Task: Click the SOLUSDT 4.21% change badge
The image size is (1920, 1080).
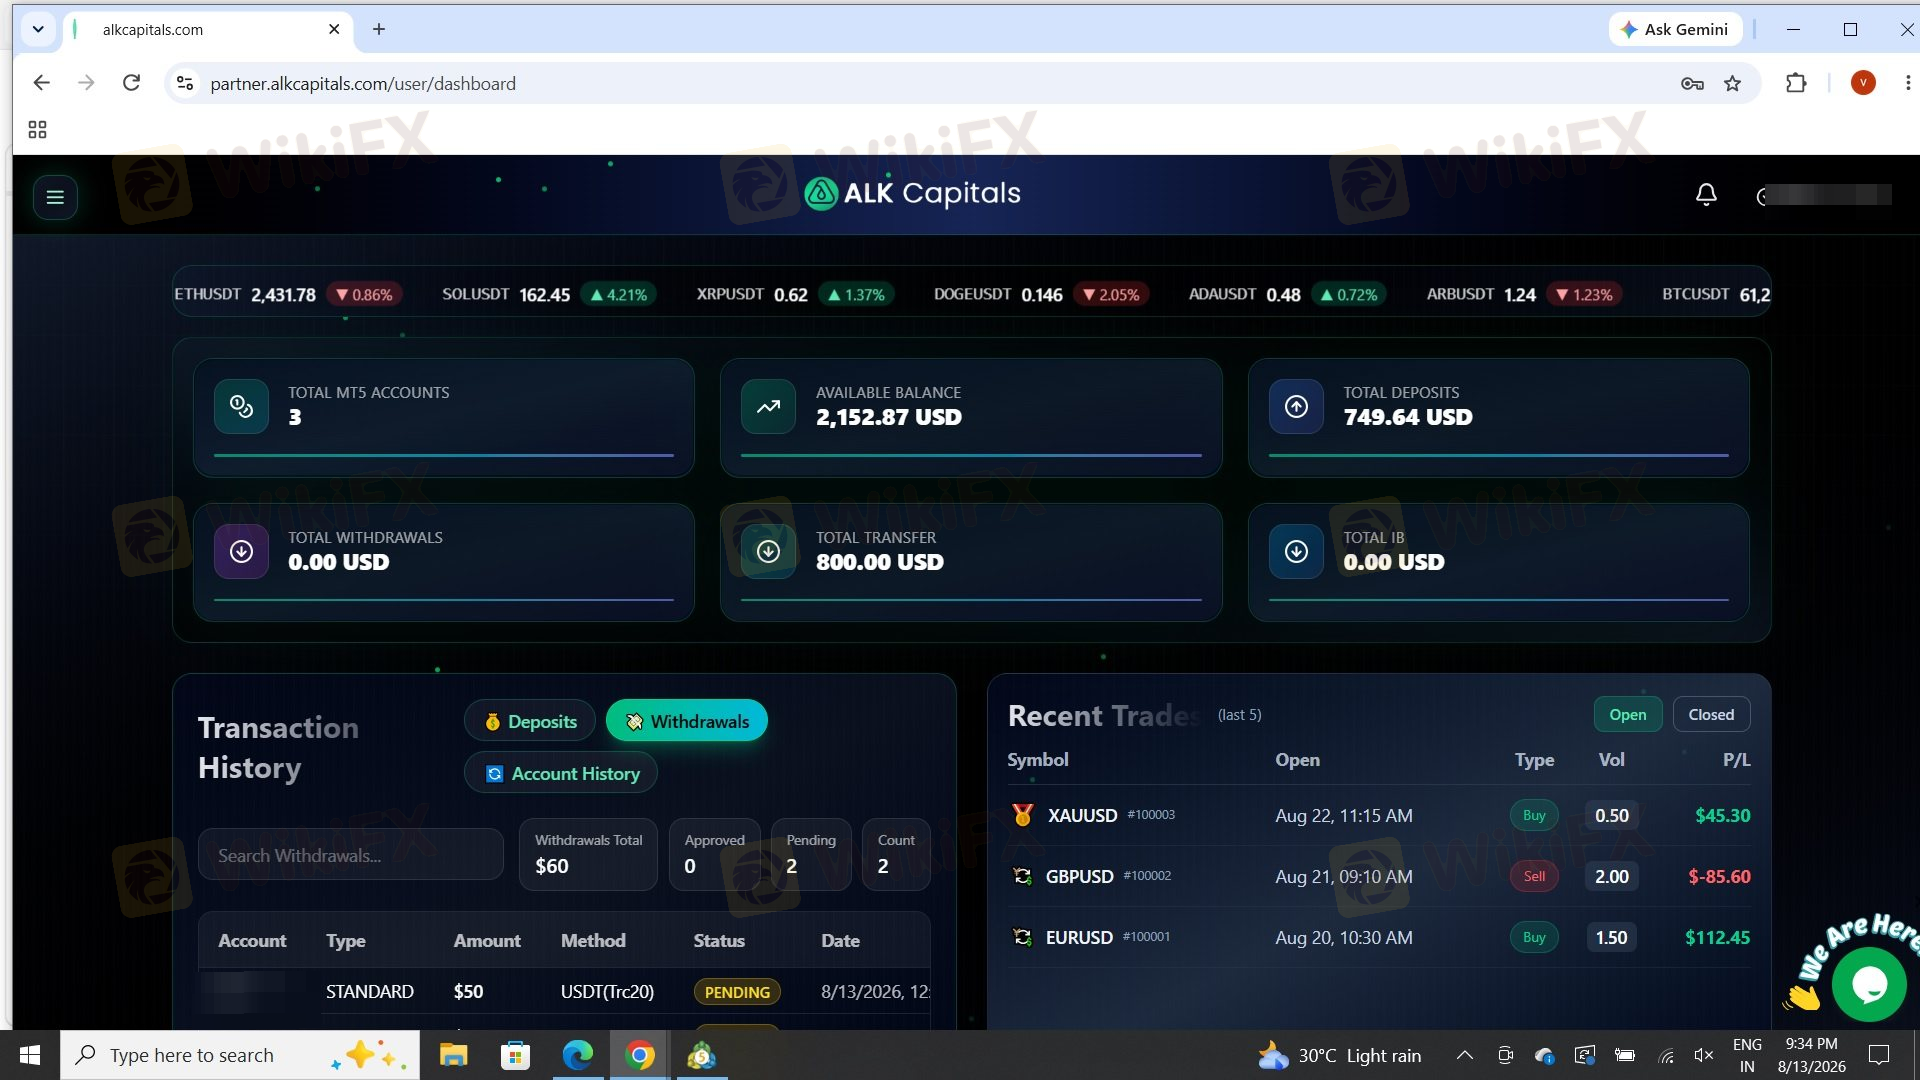Action: click(618, 294)
